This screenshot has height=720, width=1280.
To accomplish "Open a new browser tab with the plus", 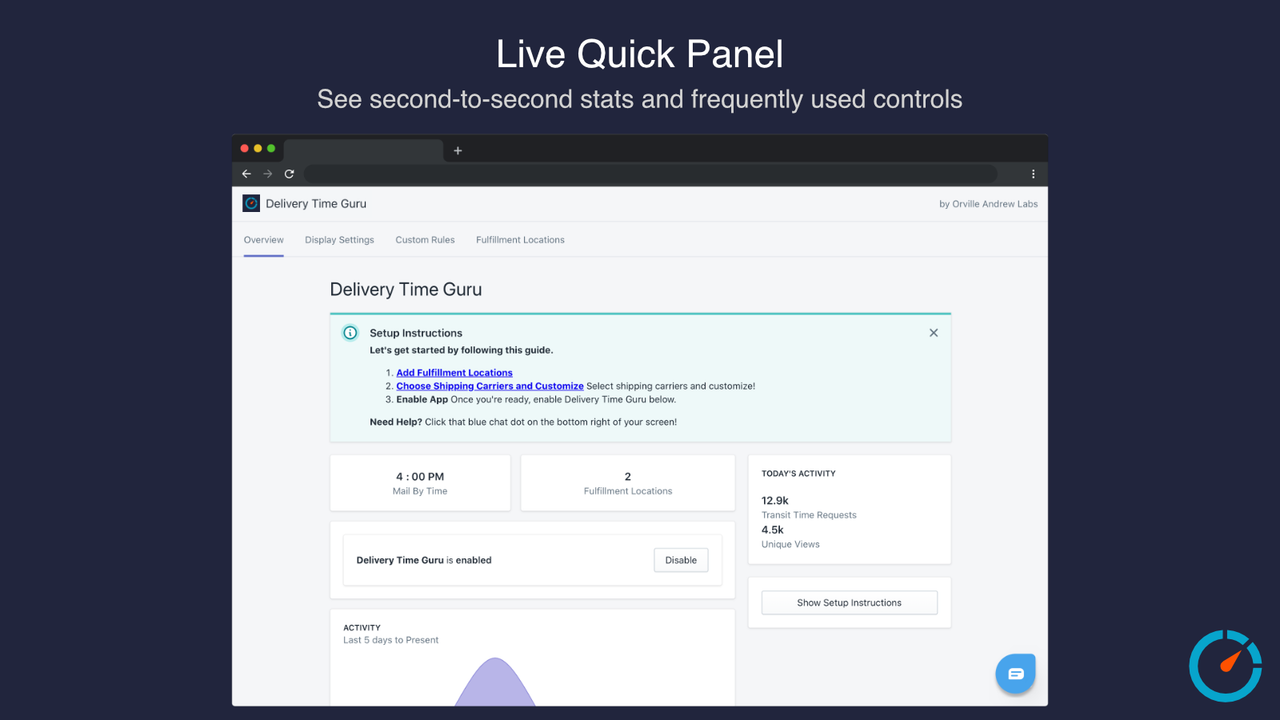I will coord(457,150).
